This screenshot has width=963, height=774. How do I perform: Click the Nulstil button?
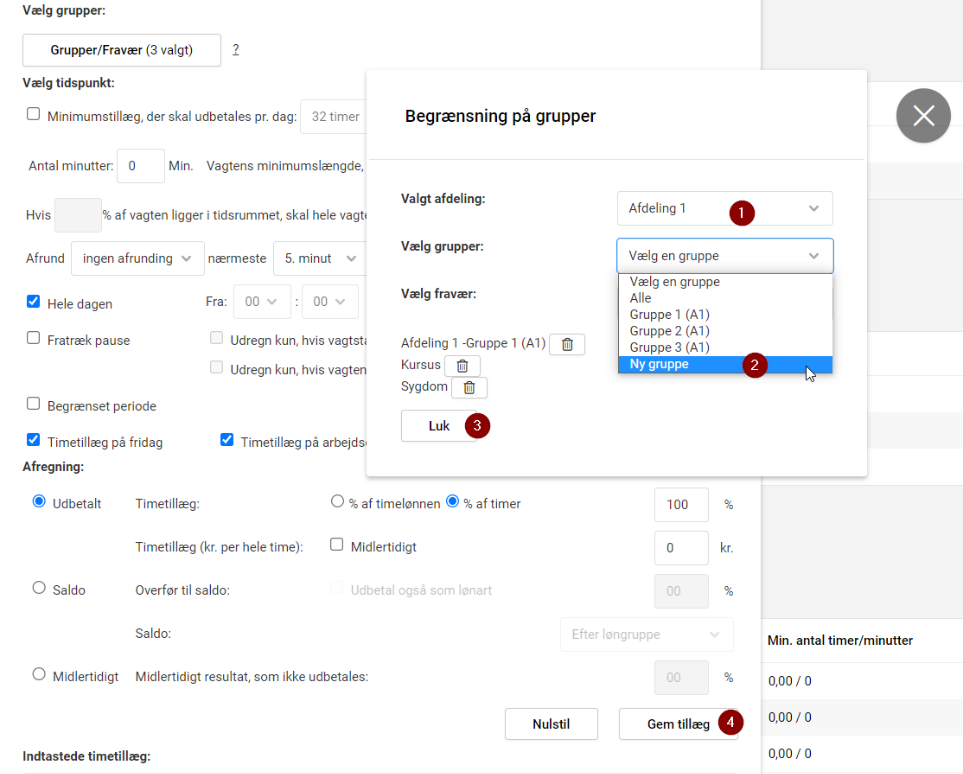[551, 724]
